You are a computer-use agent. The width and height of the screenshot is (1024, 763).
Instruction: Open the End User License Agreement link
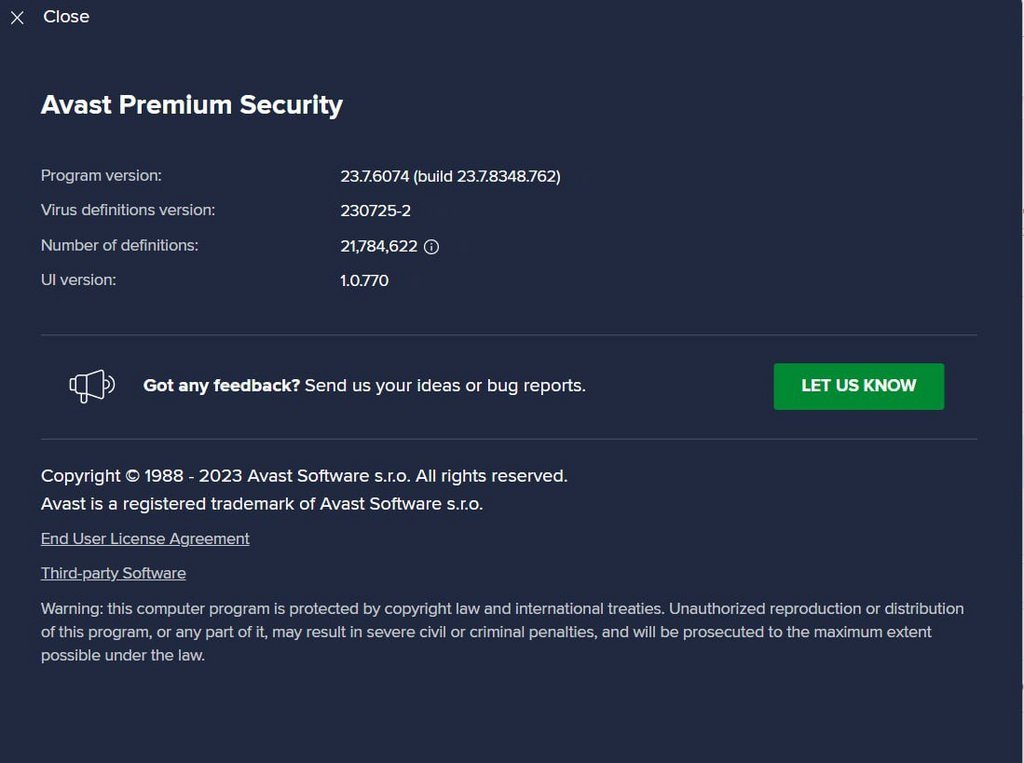[x=145, y=539]
